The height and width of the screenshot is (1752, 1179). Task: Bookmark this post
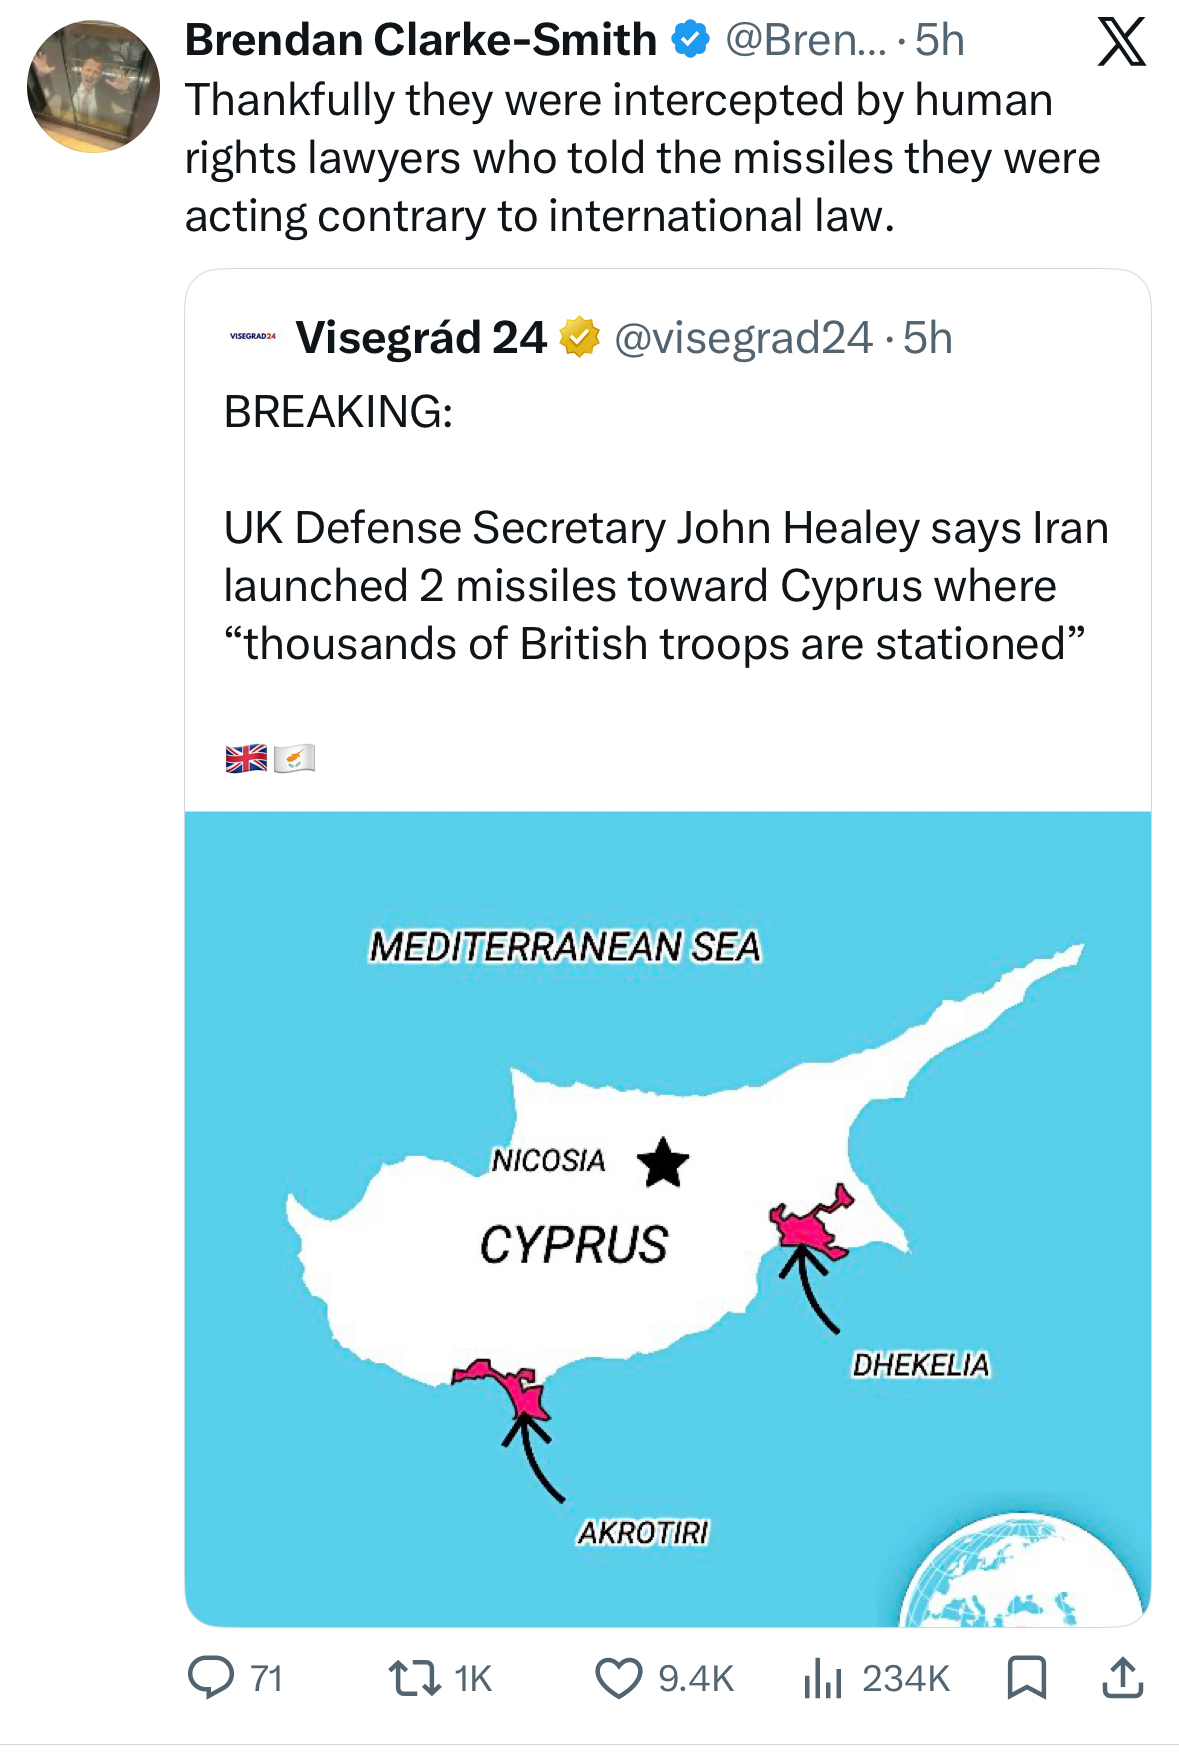[1026, 1677]
